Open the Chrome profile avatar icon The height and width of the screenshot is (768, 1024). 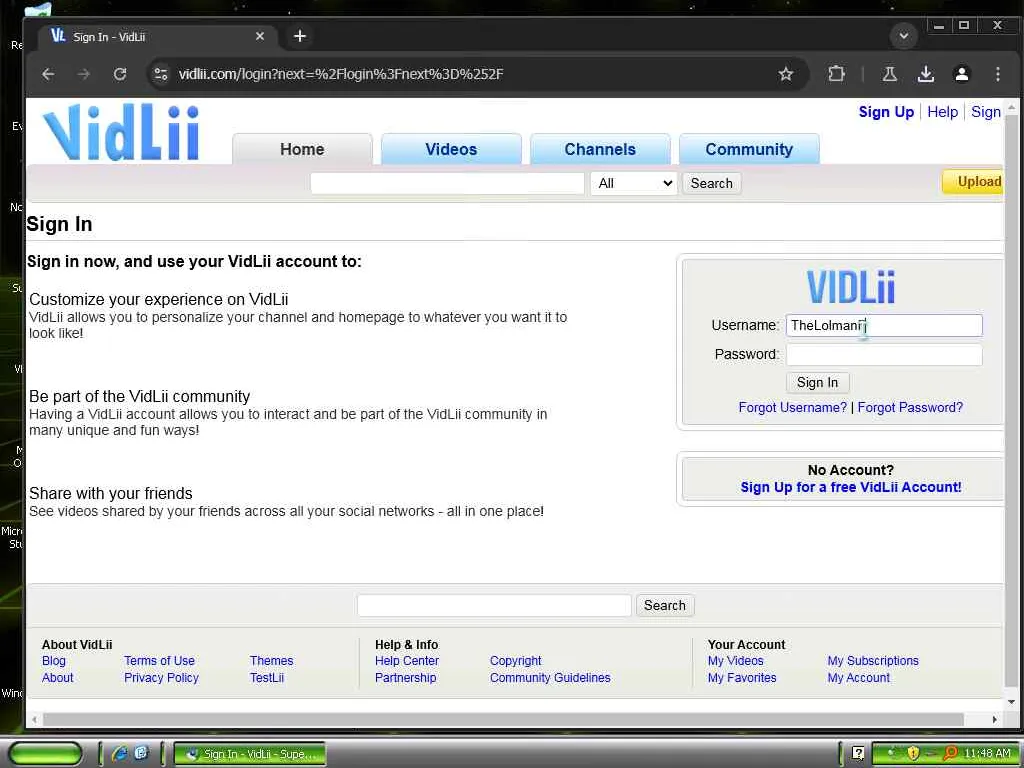(x=961, y=74)
